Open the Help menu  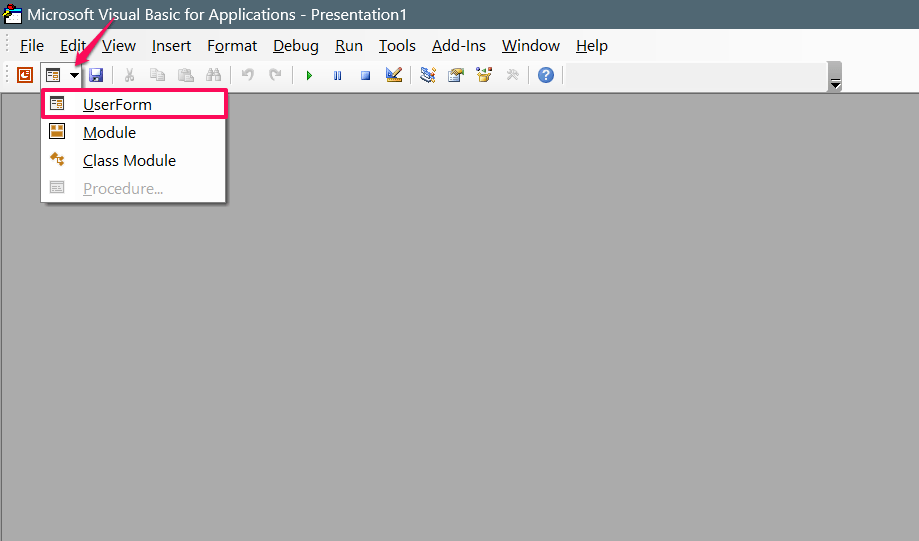point(591,46)
